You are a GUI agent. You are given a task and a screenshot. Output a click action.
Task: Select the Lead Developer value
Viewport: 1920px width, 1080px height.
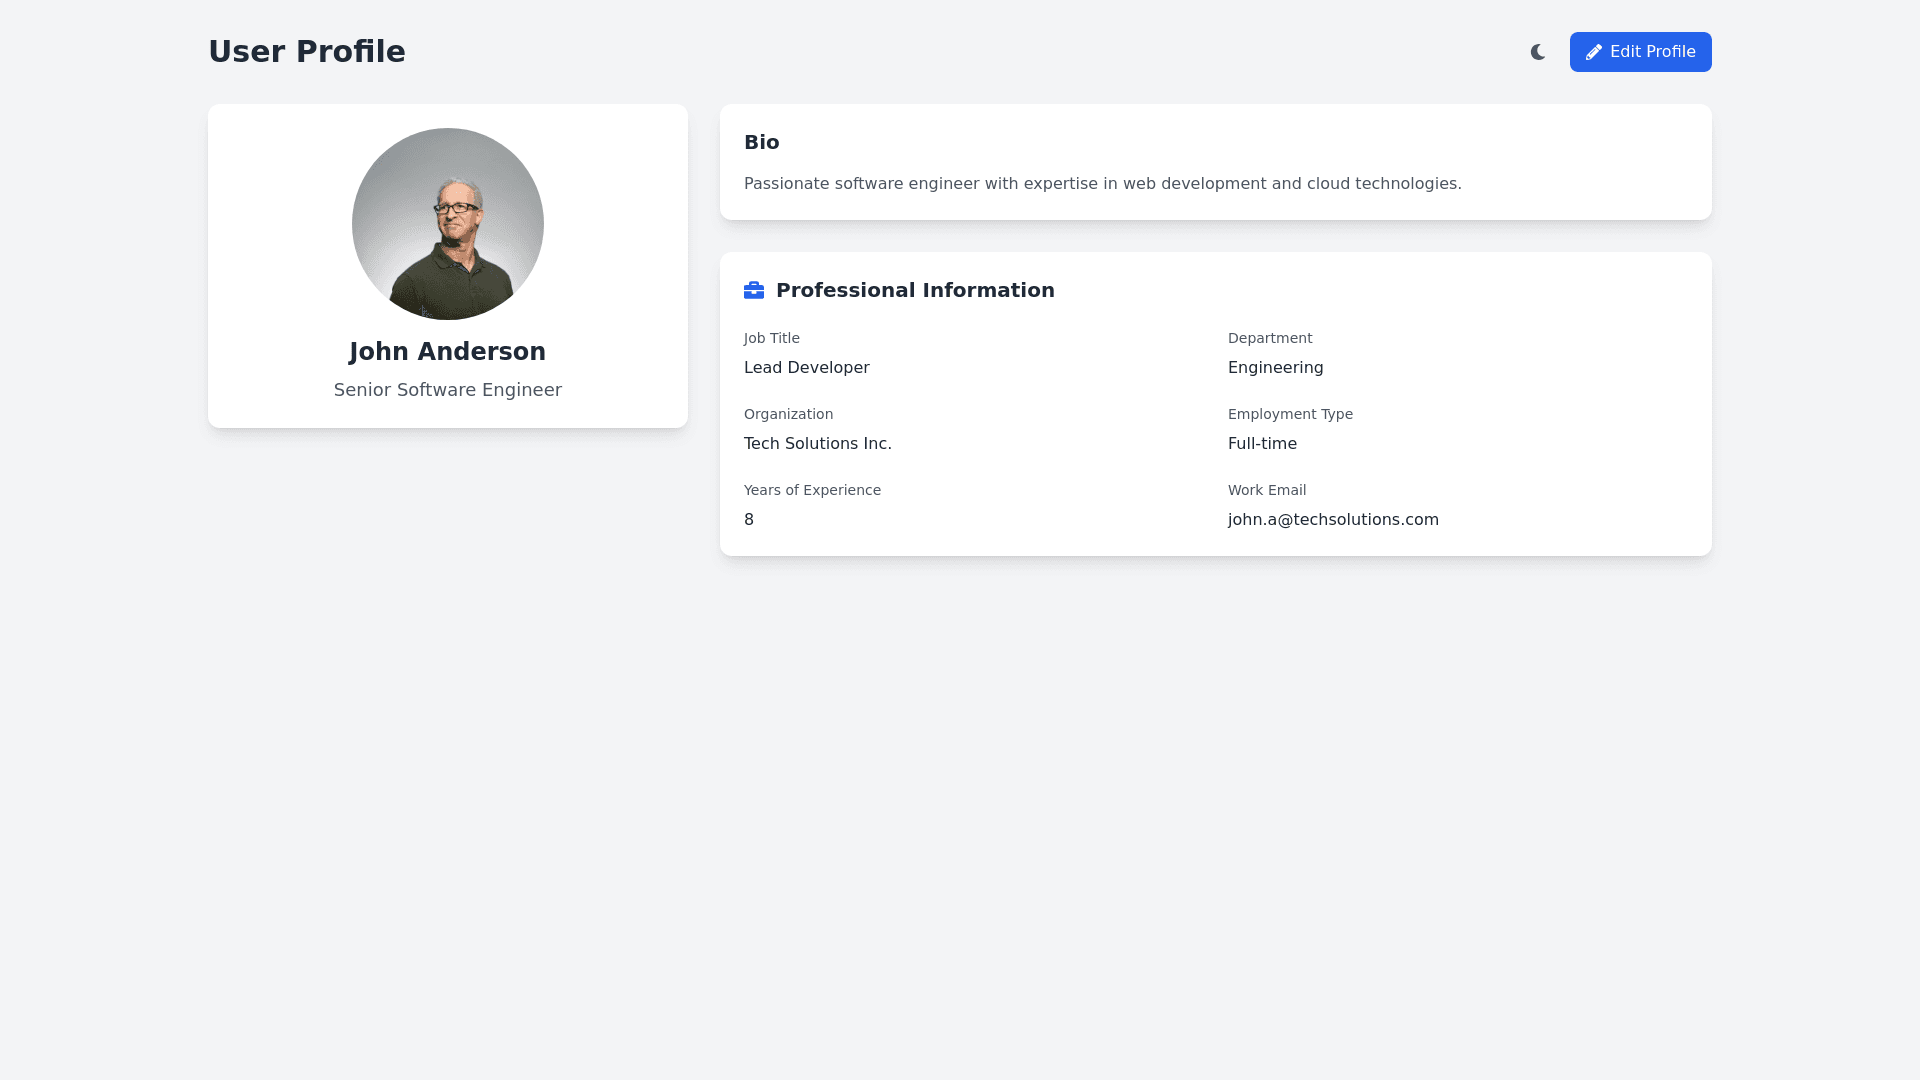point(806,367)
